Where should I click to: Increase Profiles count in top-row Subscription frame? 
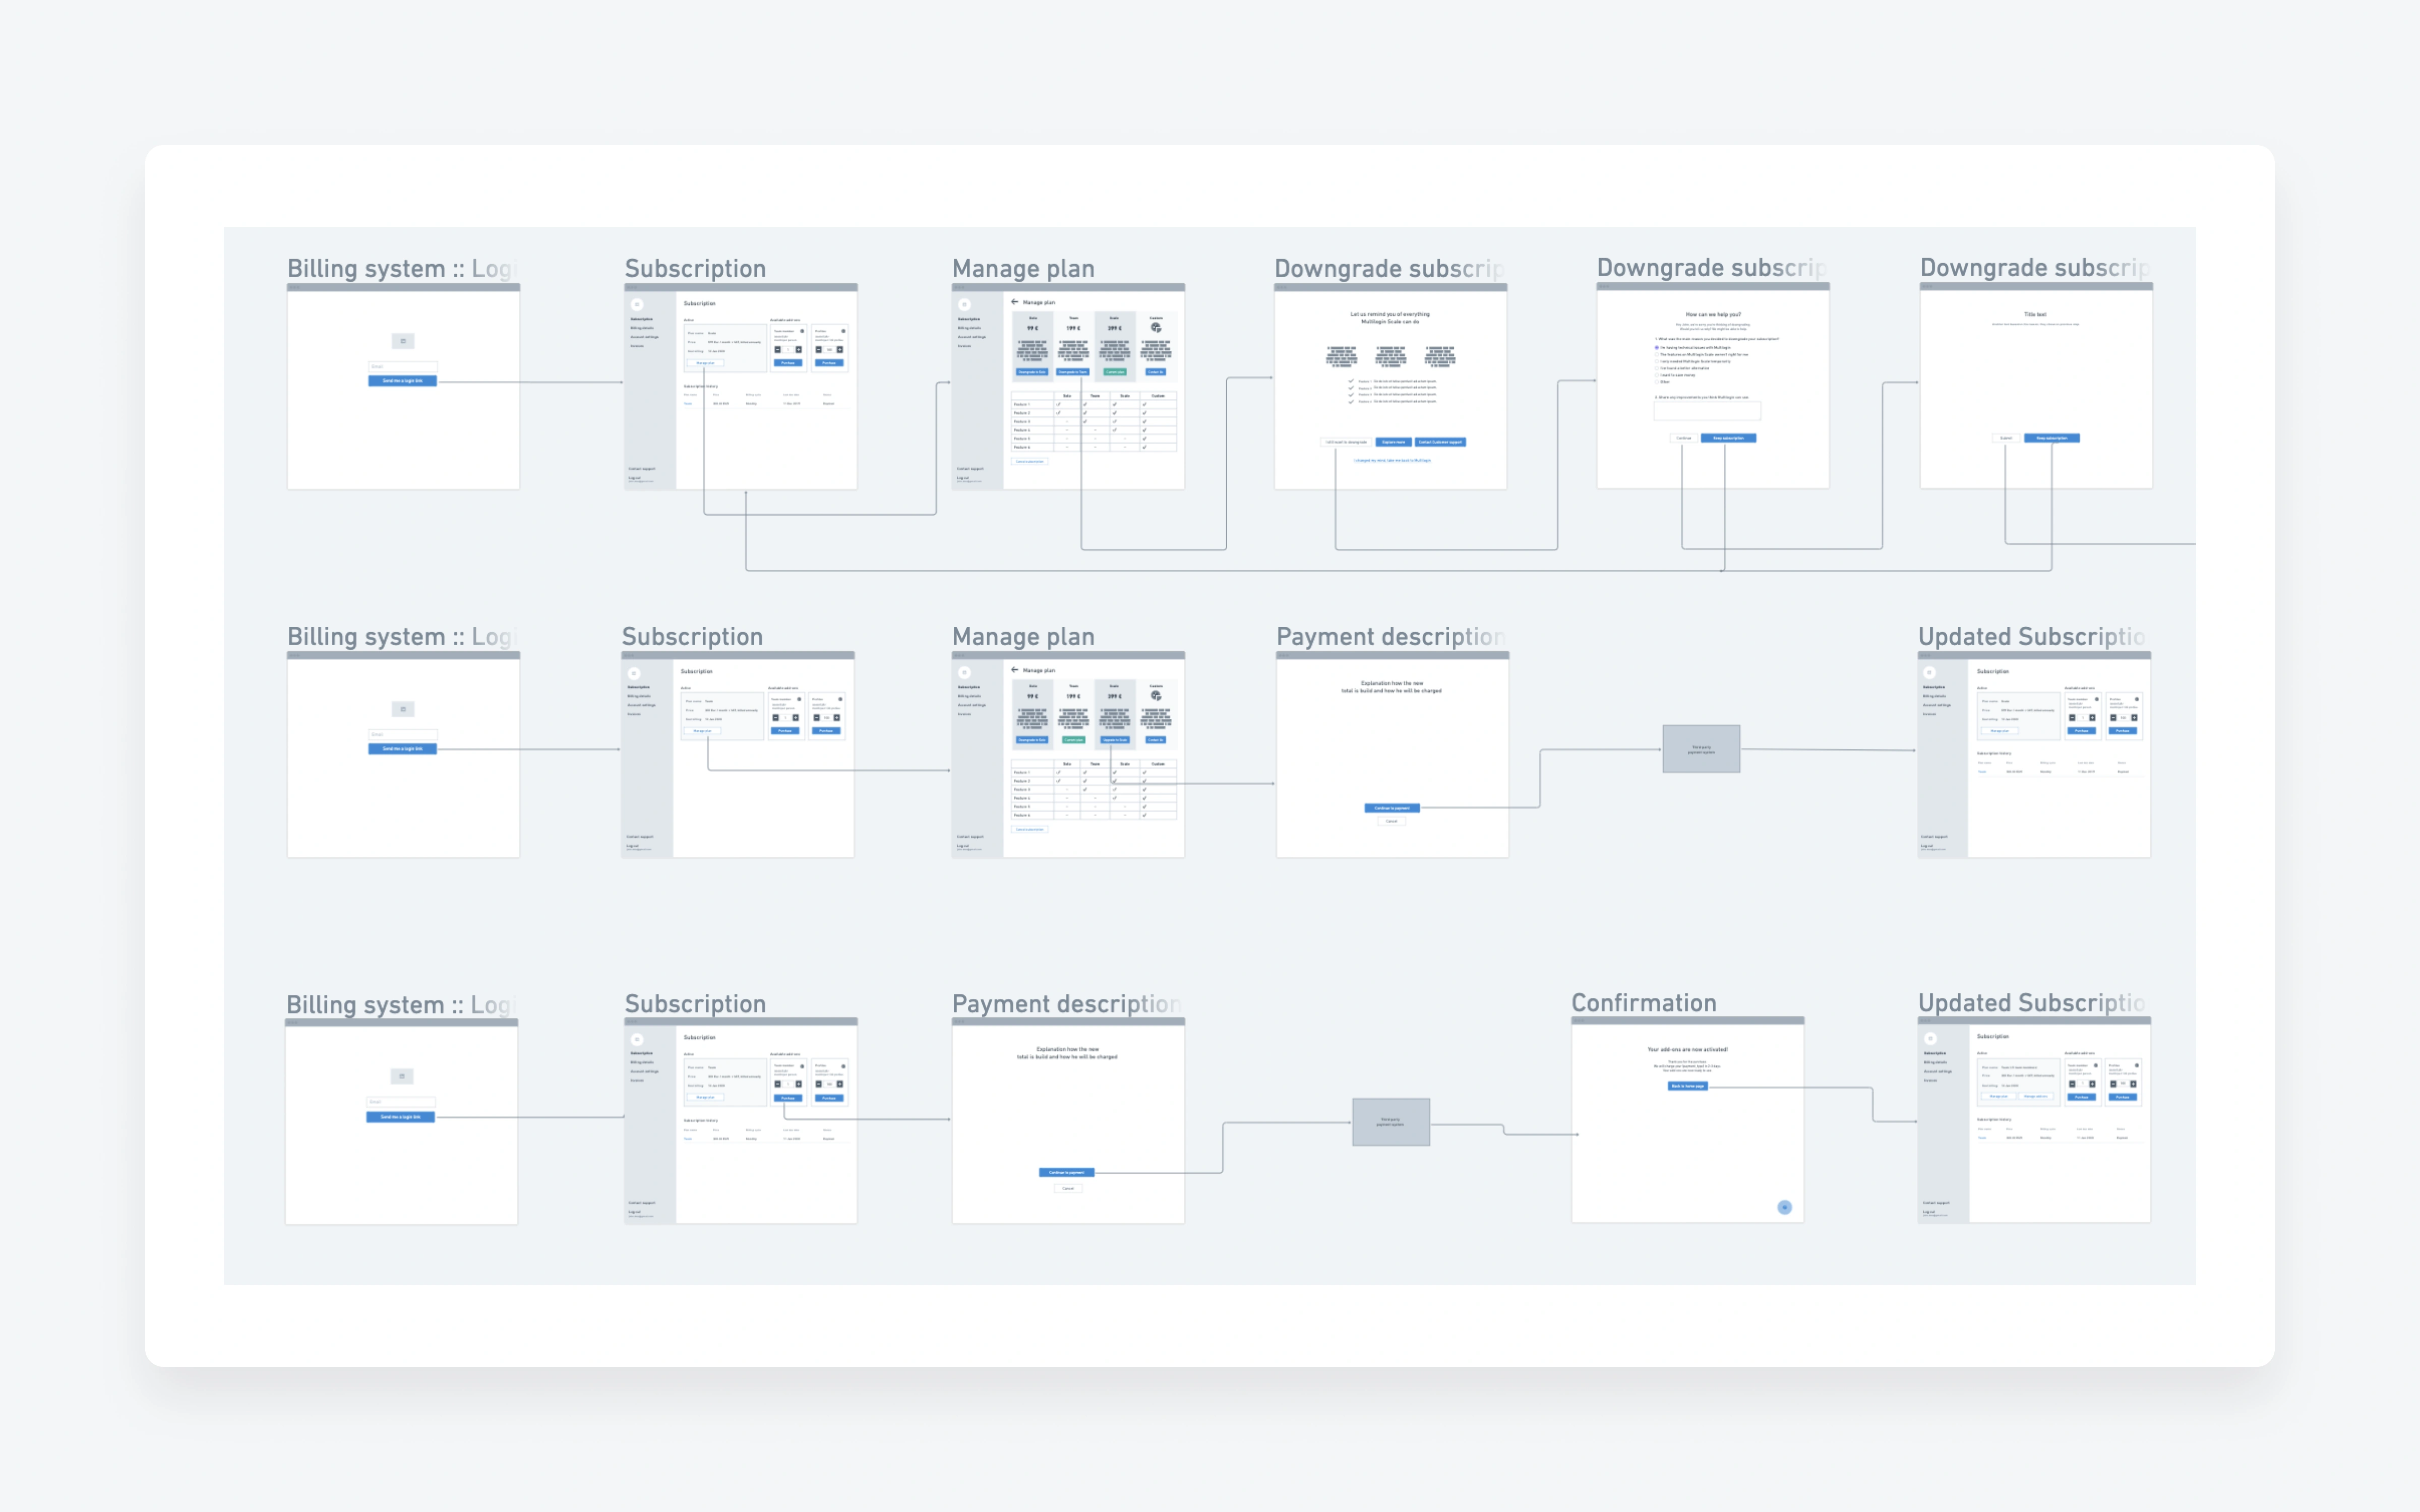coord(839,350)
